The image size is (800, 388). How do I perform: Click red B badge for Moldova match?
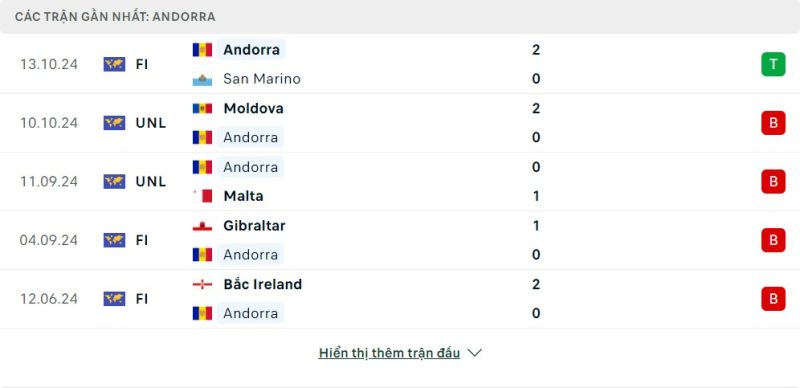pyautogui.click(x=773, y=123)
